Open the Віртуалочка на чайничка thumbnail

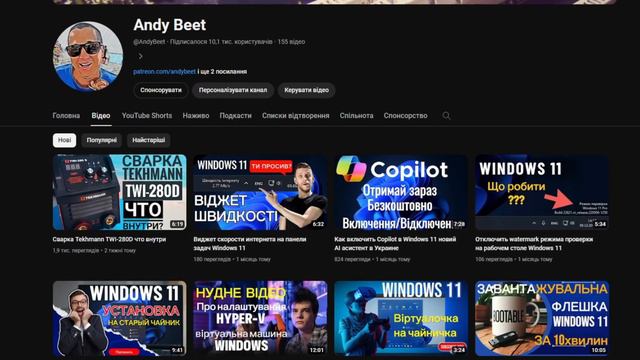tap(401, 318)
